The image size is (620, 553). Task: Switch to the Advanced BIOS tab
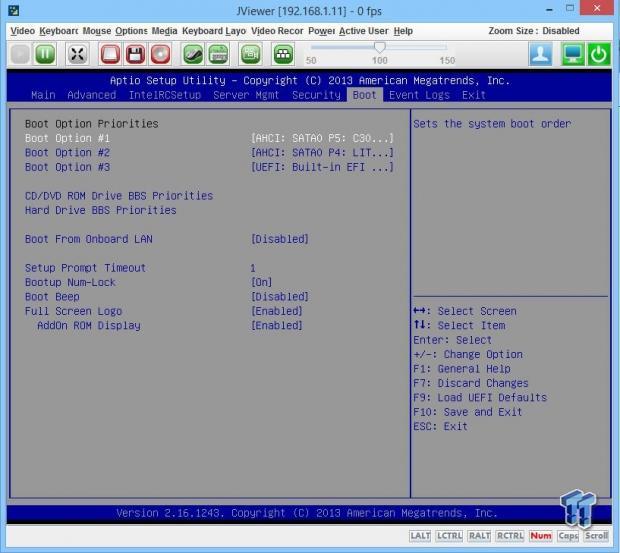coord(92,95)
